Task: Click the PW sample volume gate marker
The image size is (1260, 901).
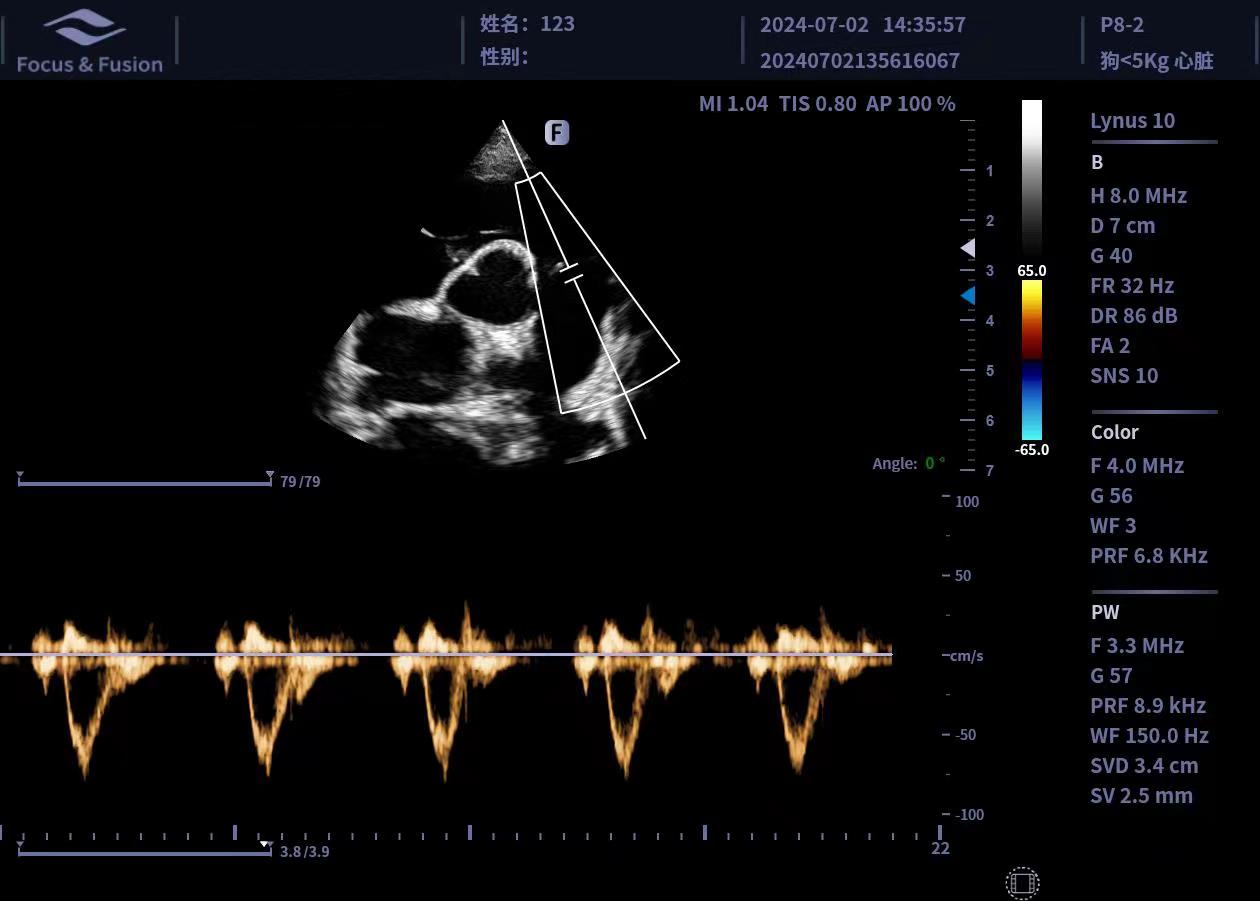Action: [x=571, y=272]
